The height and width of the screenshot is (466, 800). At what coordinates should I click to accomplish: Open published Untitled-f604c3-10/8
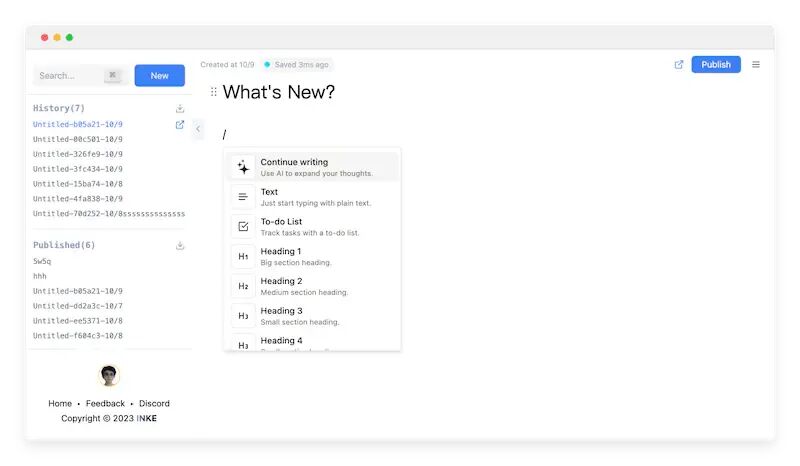[x=78, y=335]
